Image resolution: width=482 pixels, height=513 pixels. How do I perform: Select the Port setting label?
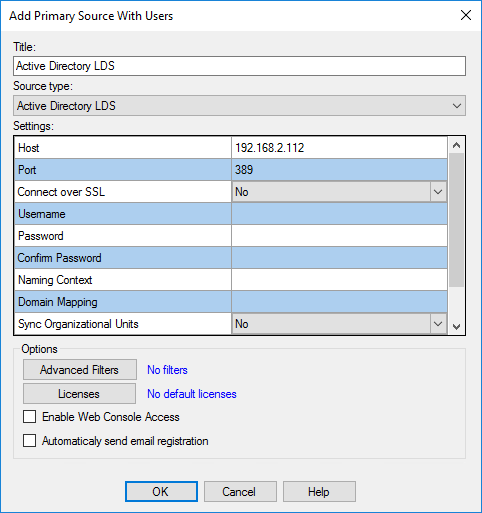pyautogui.click(x=27, y=170)
